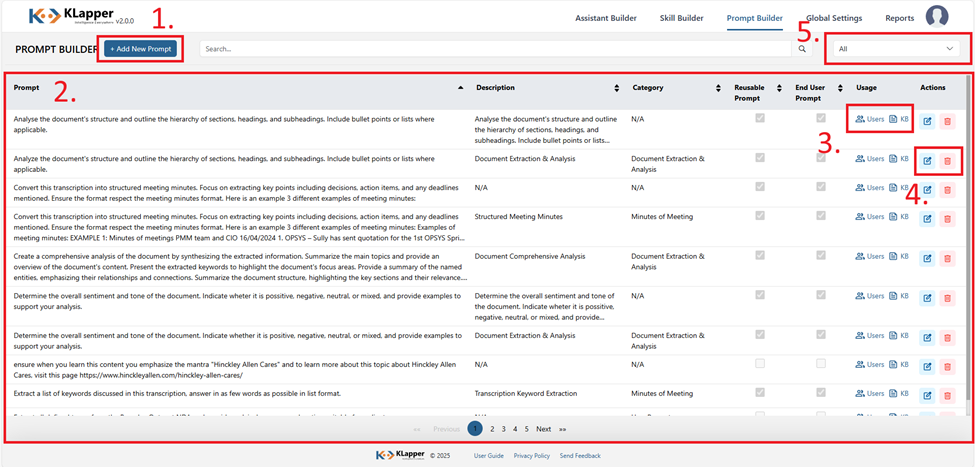Image resolution: width=975 pixels, height=467 pixels.
Task: Edit the Transcription Keyword Extraction prompt
Action: coord(927,395)
